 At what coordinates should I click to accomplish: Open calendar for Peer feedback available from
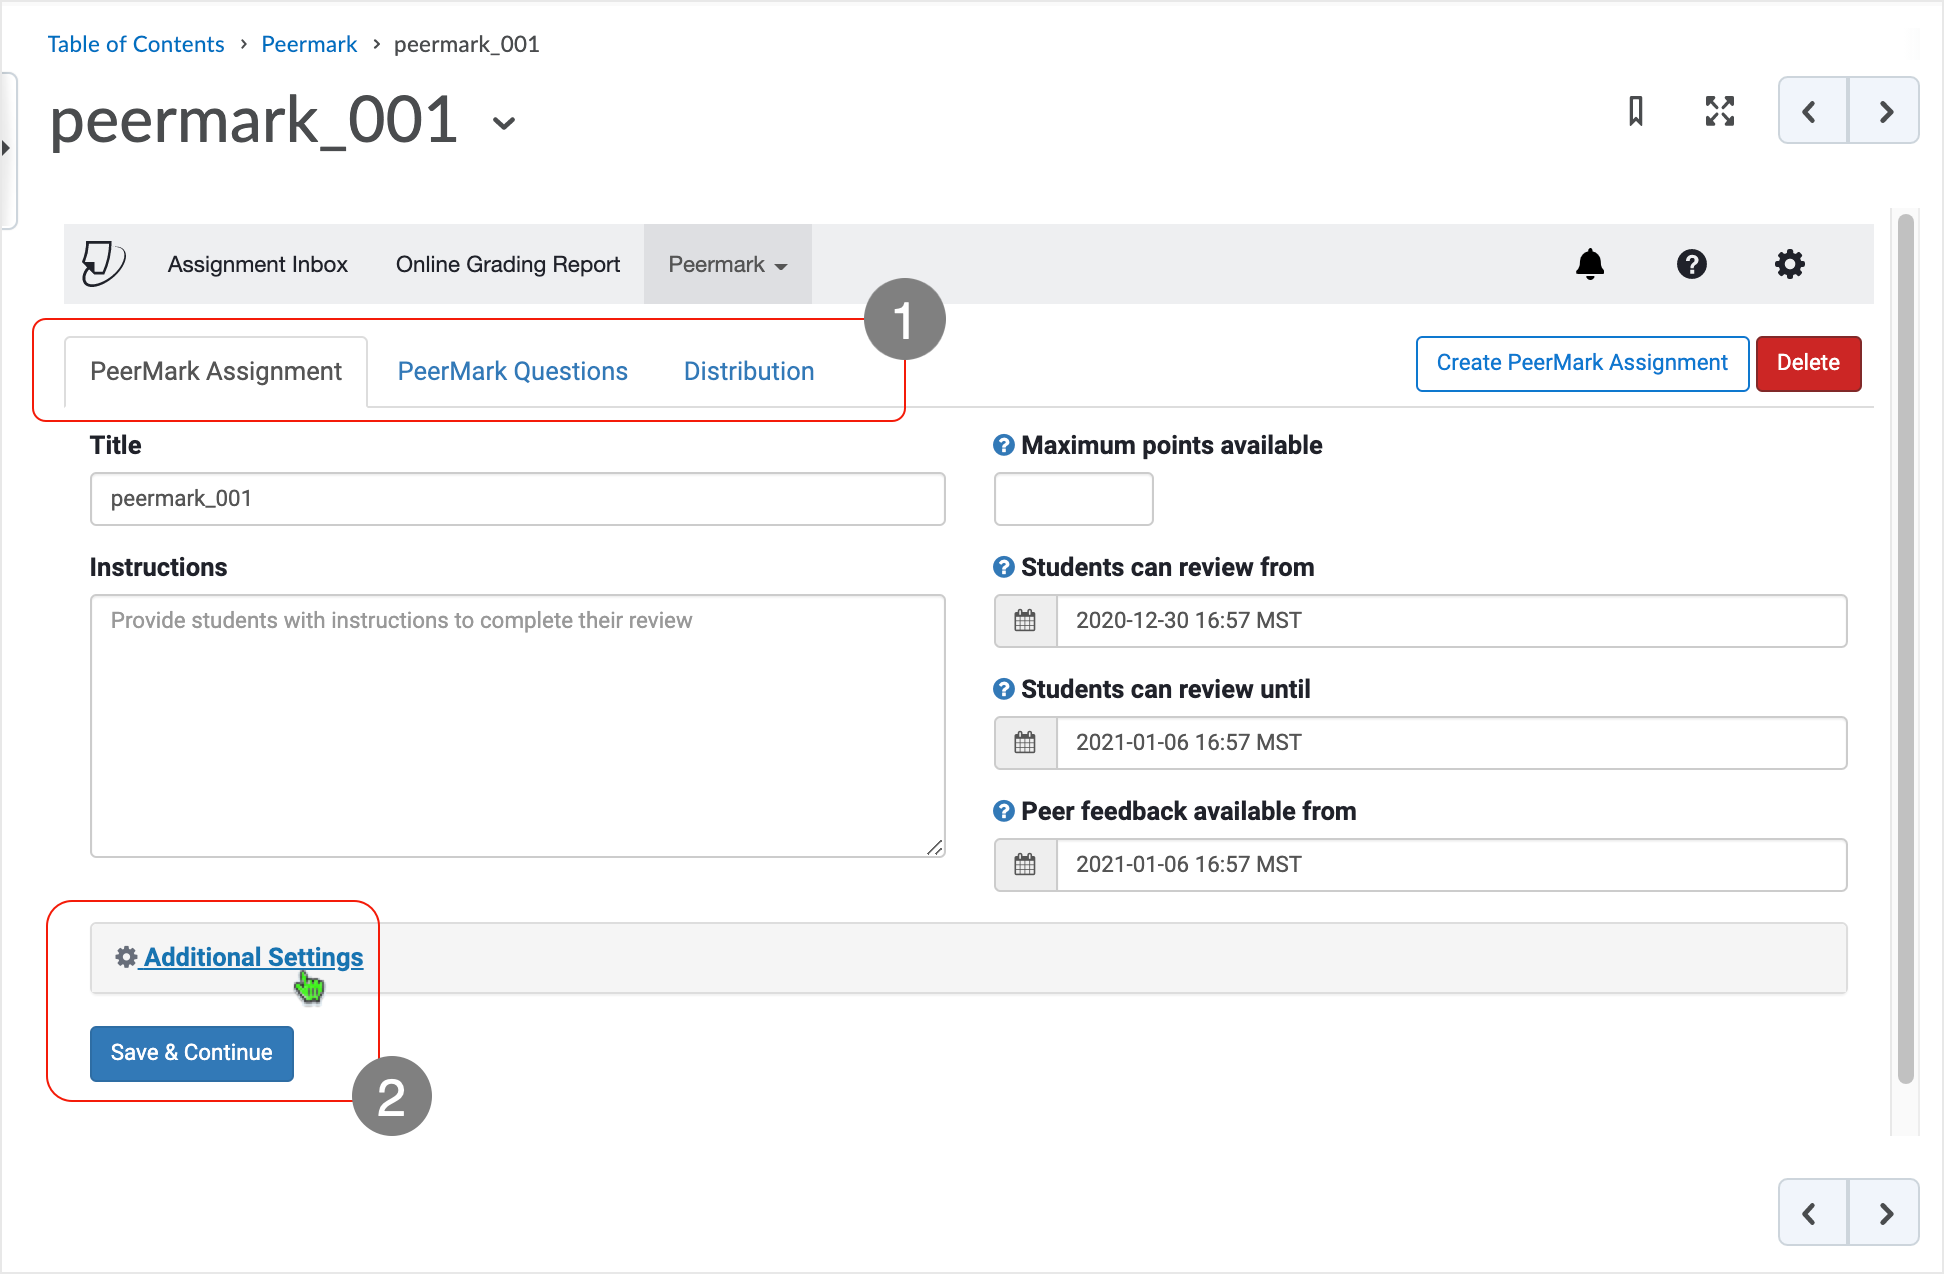click(x=1025, y=865)
